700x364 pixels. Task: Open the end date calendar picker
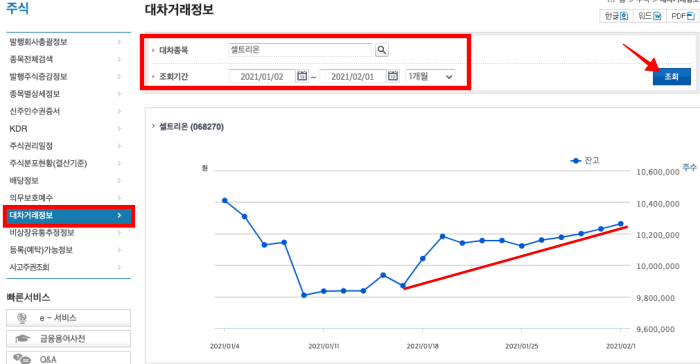(x=393, y=76)
